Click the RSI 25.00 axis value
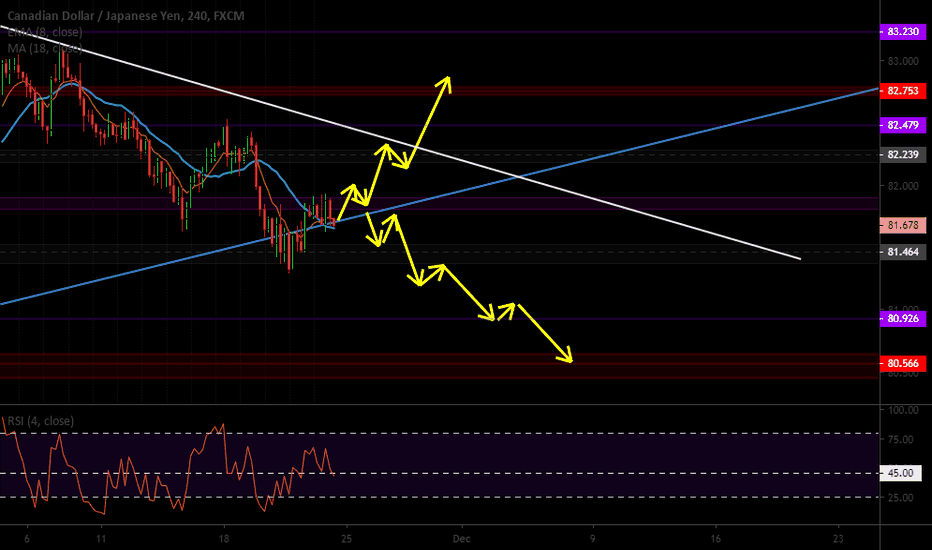Image resolution: width=932 pixels, height=550 pixels. pyautogui.click(x=900, y=498)
